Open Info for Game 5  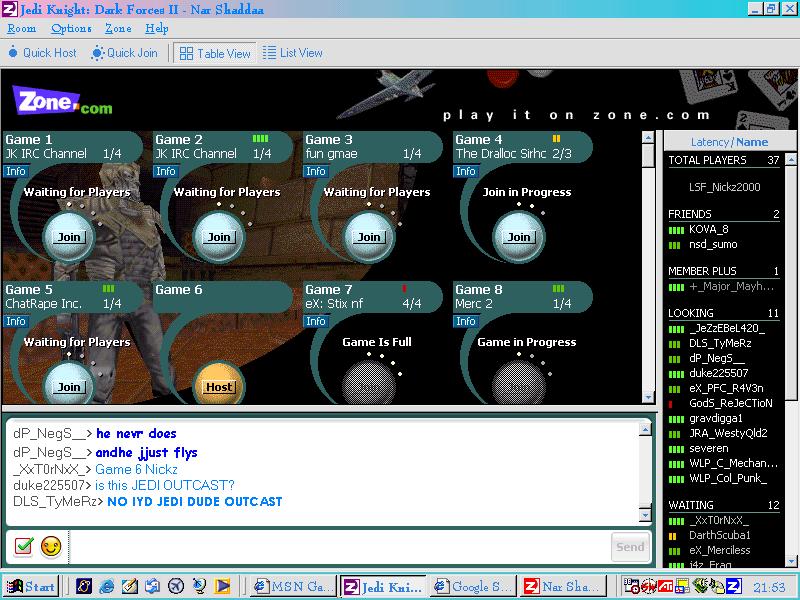(15, 321)
